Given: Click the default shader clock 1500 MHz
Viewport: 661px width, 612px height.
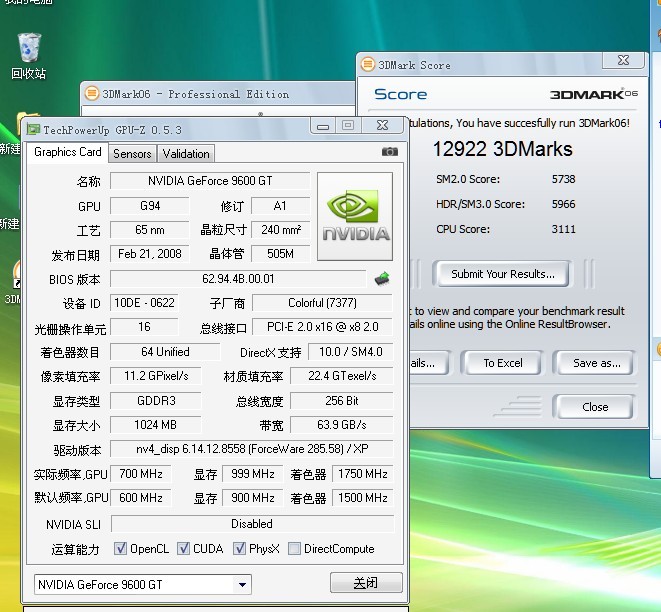Looking at the screenshot, I should pyautogui.click(x=363, y=498).
